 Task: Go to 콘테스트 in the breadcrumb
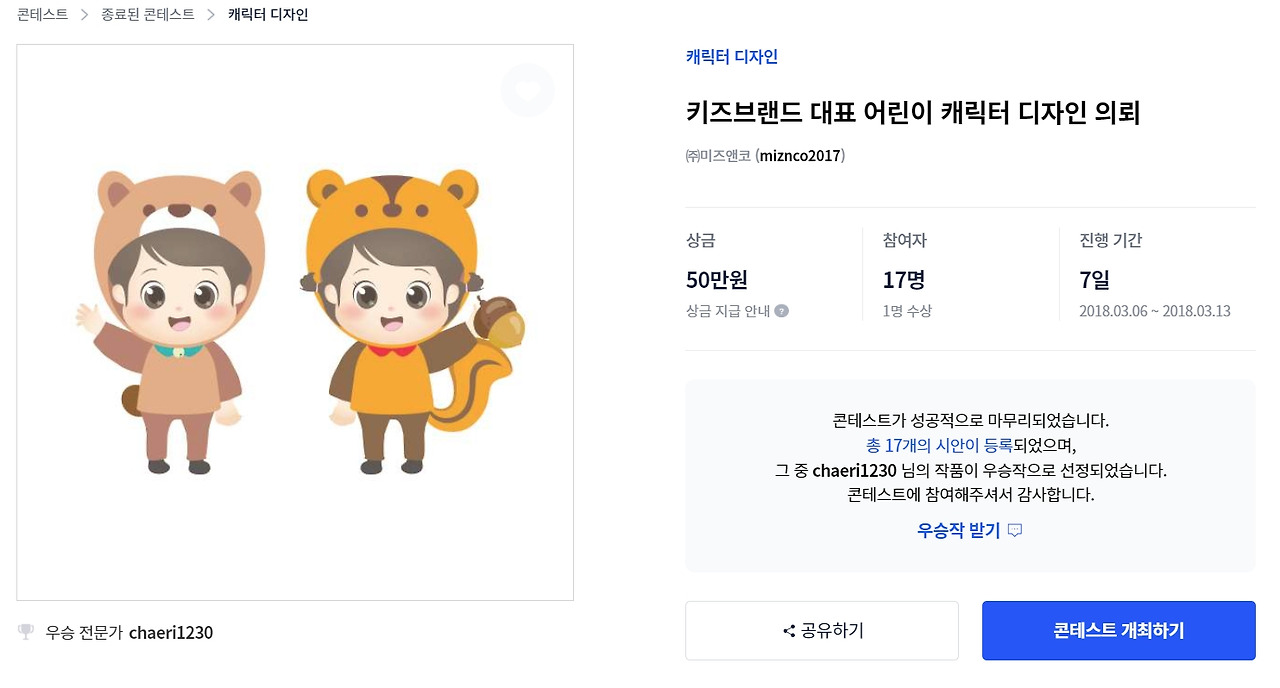pos(42,15)
